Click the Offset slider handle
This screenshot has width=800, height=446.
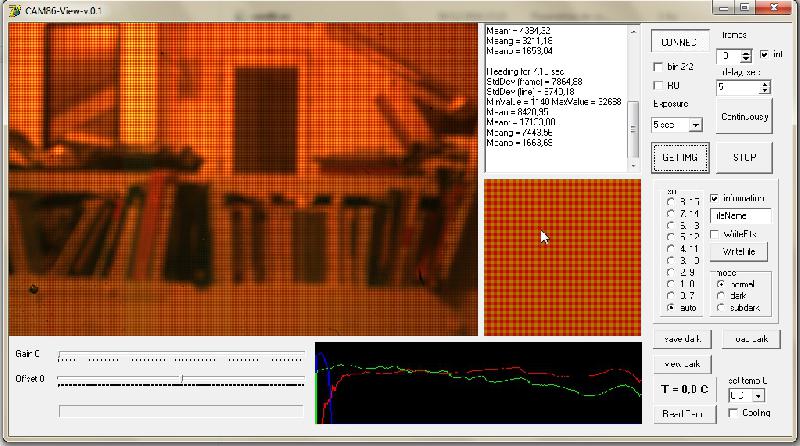point(182,379)
